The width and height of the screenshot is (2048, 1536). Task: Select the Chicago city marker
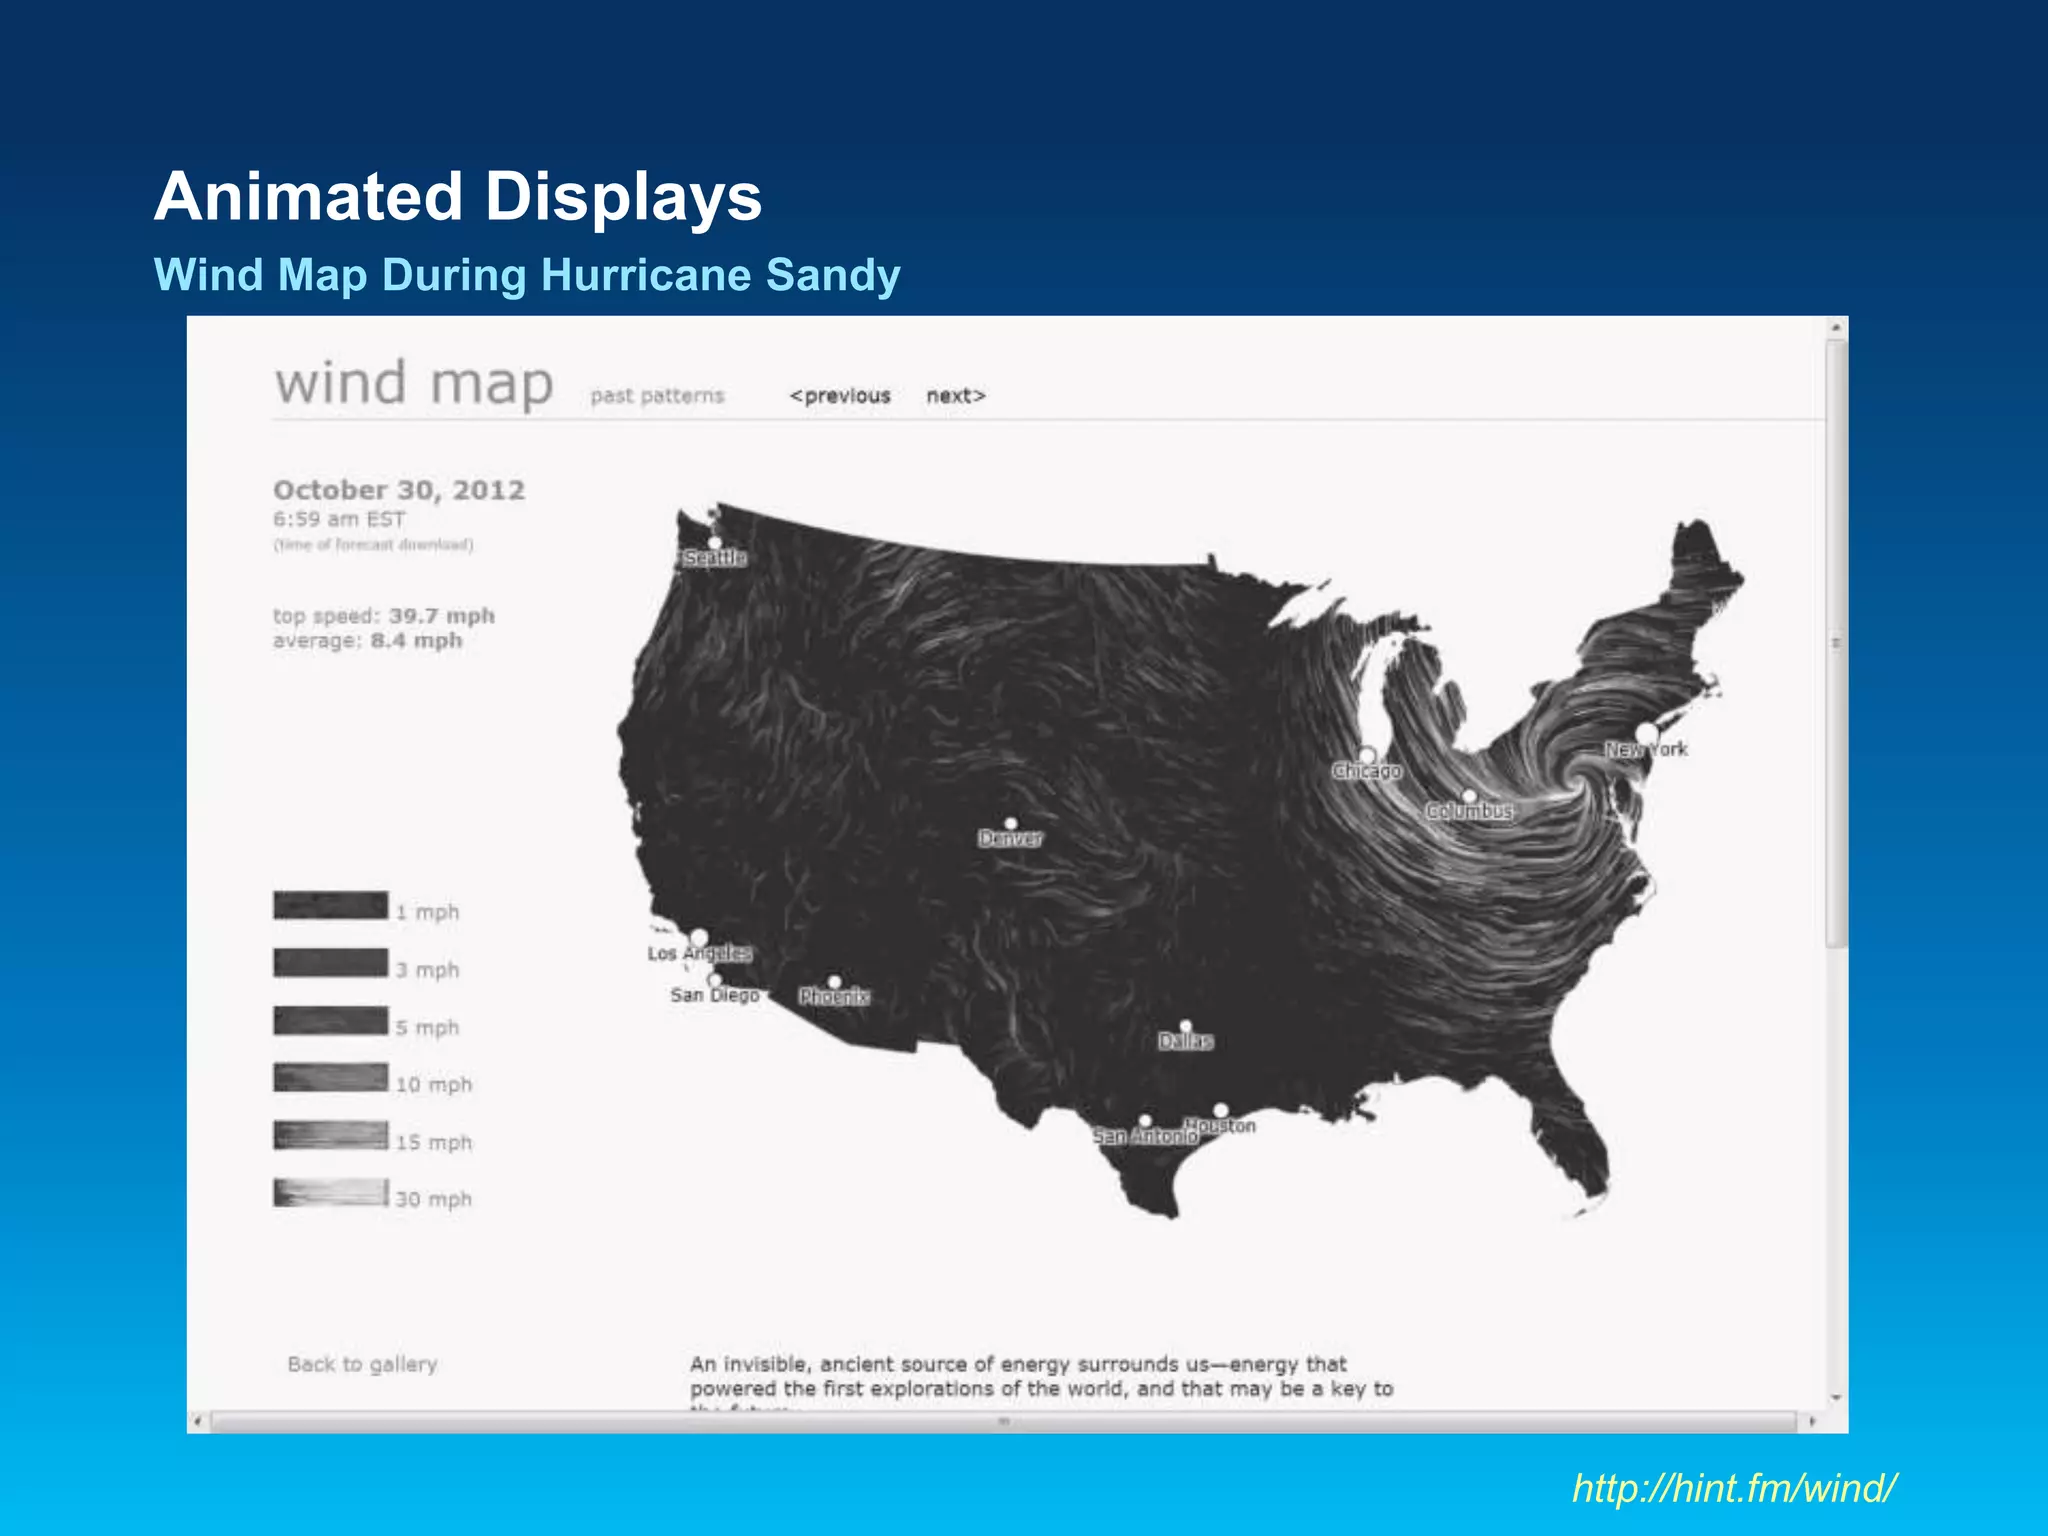coord(1368,754)
